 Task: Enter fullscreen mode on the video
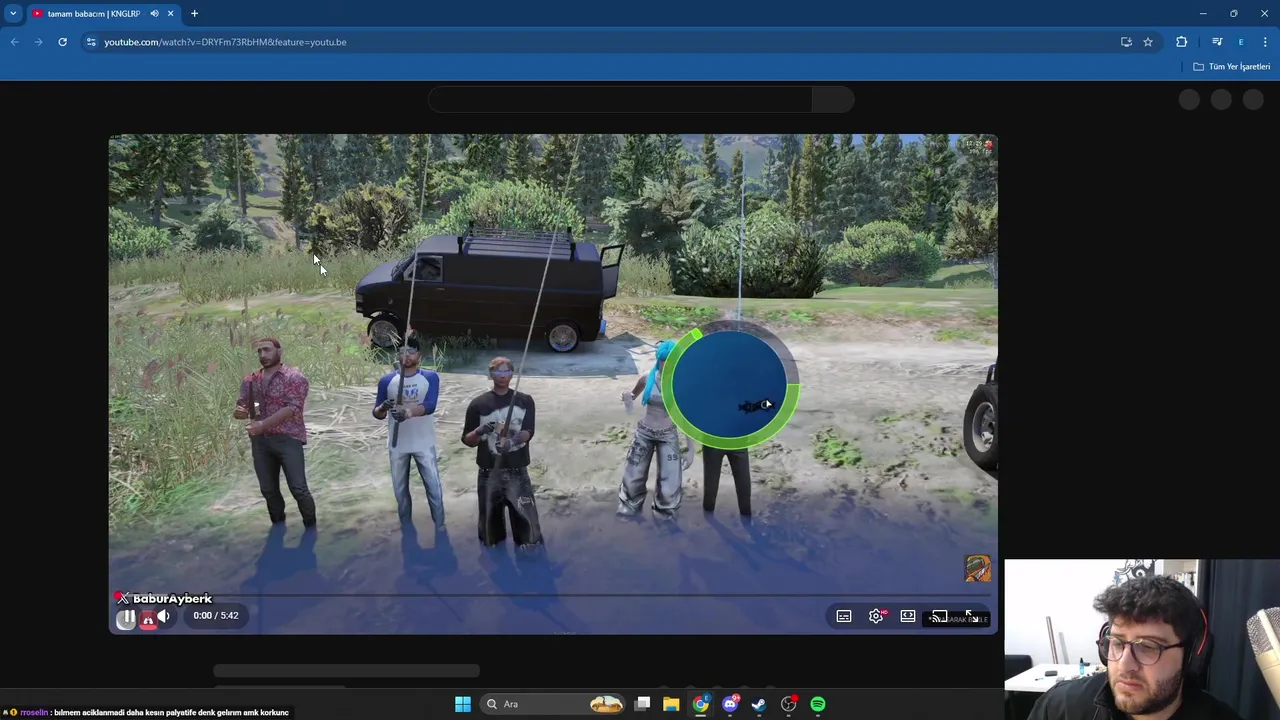971,616
